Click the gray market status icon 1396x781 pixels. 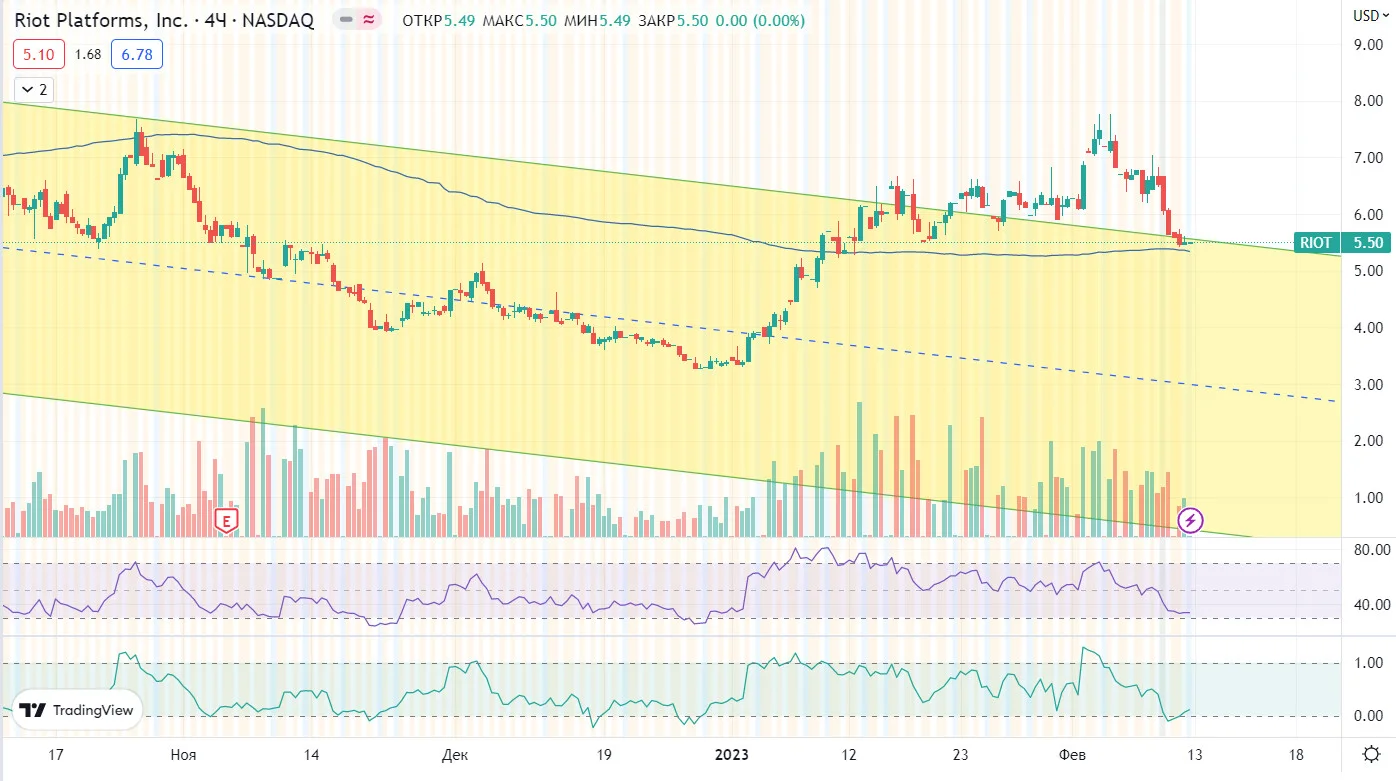[x=346, y=20]
